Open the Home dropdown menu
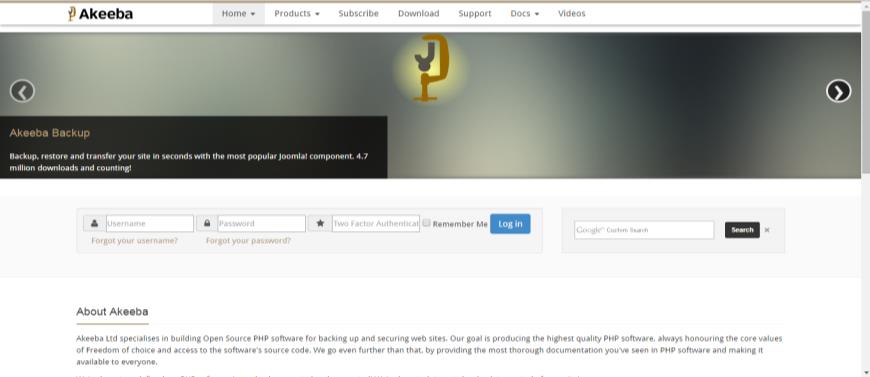Image resolution: width=870 pixels, height=377 pixels. tap(239, 13)
